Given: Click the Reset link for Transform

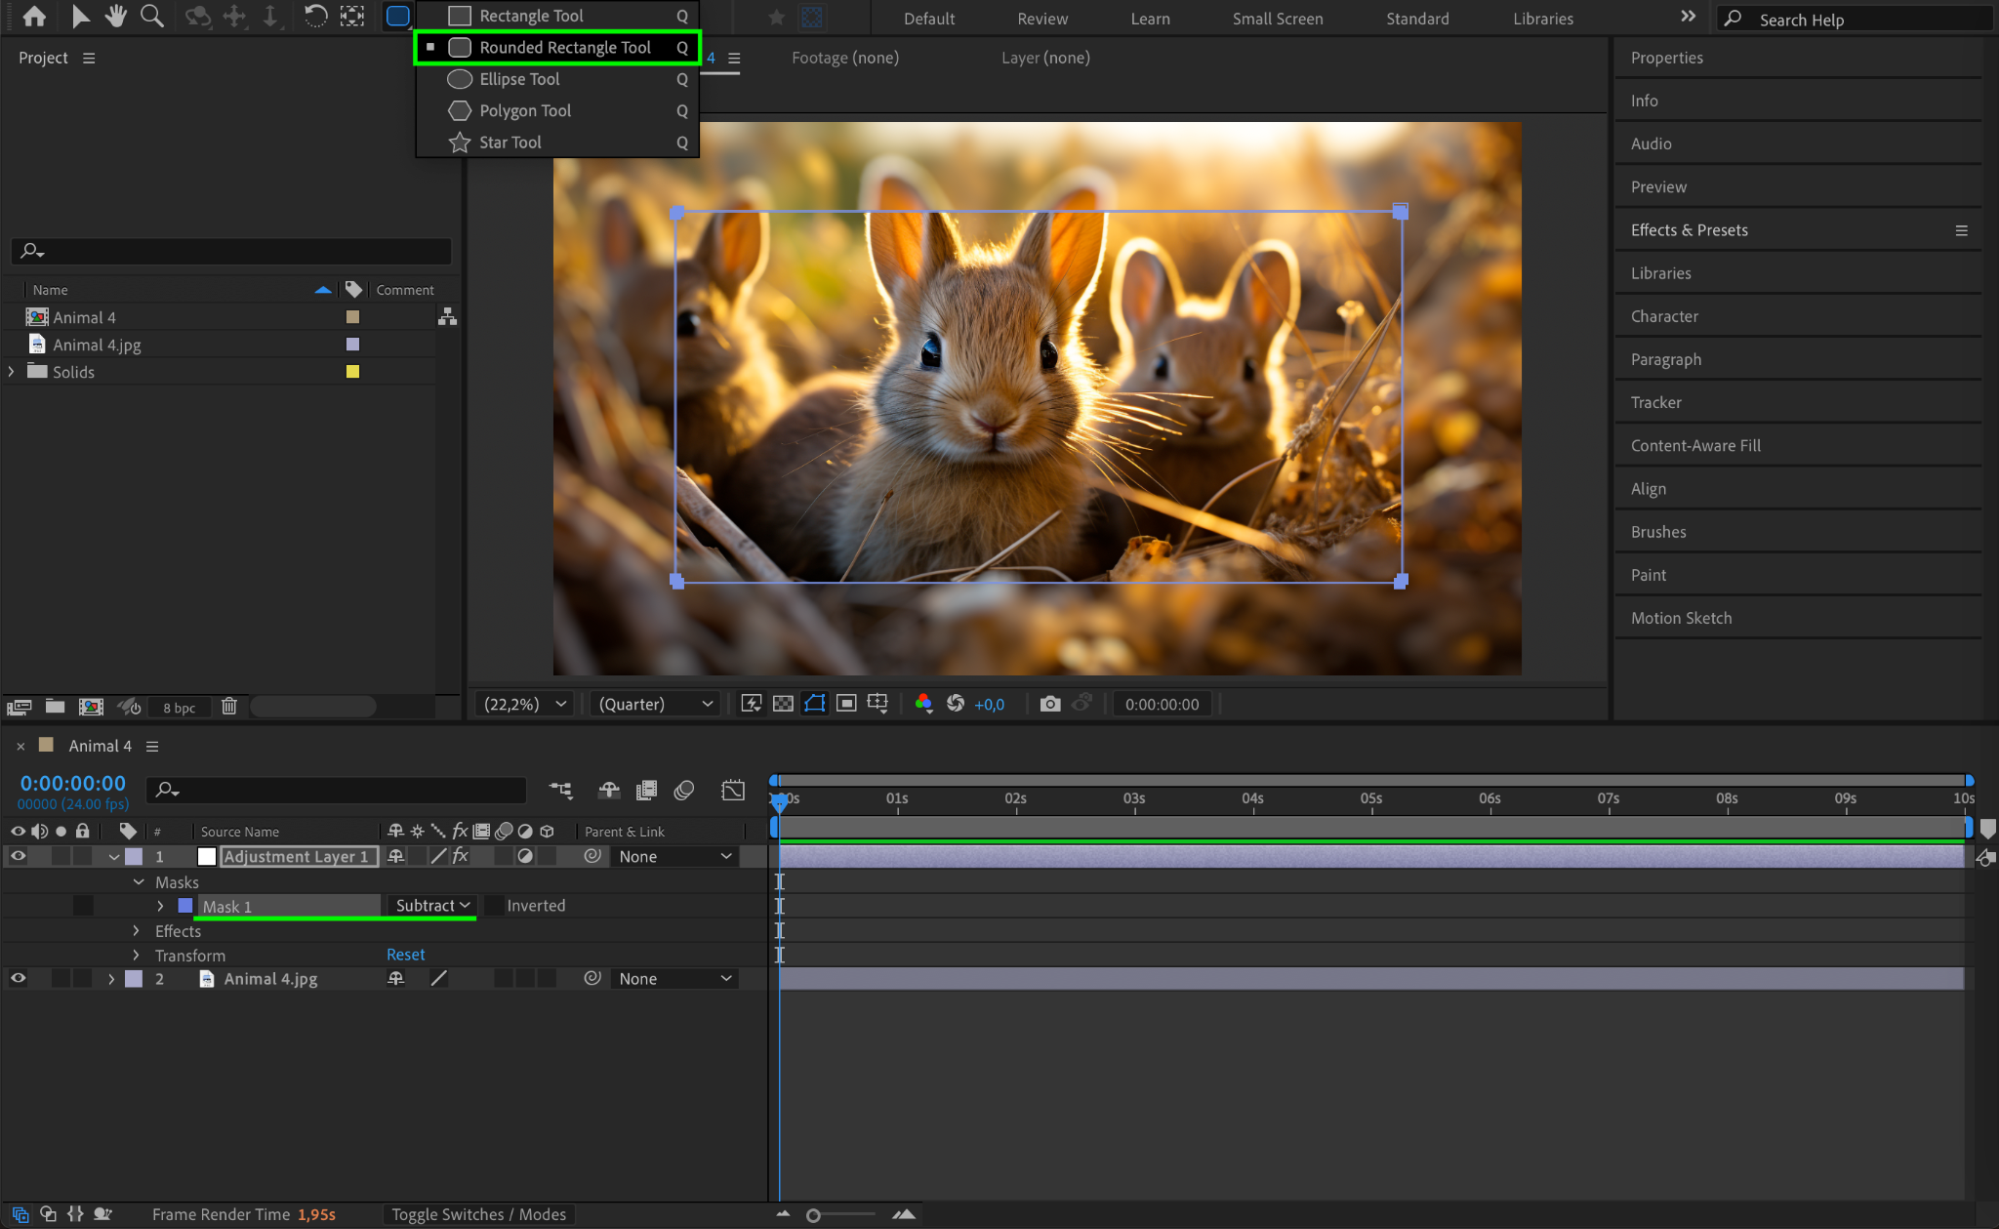Looking at the screenshot, I should pos(405,955).
